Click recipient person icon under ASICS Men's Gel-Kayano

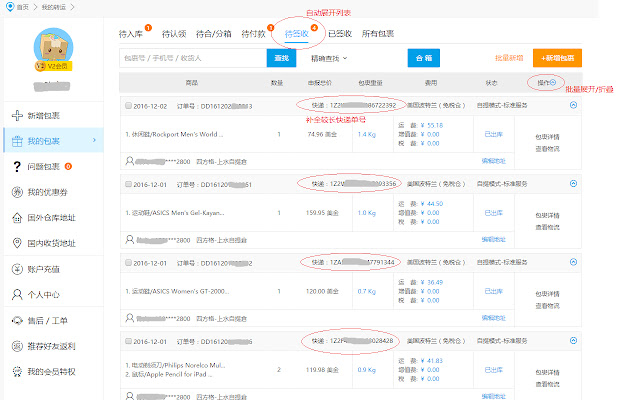[129, 239]
